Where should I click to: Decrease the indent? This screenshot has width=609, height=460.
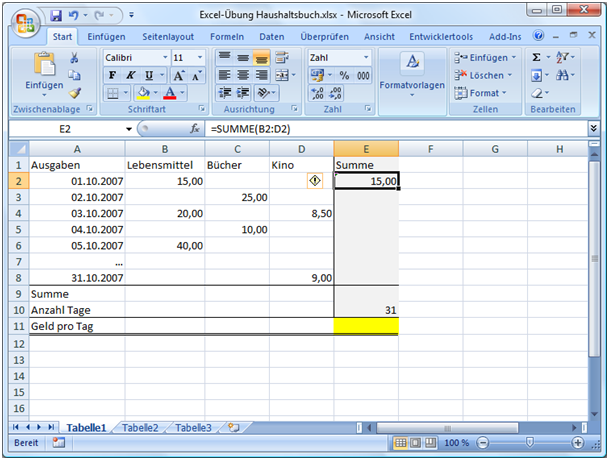click(225, 93)
